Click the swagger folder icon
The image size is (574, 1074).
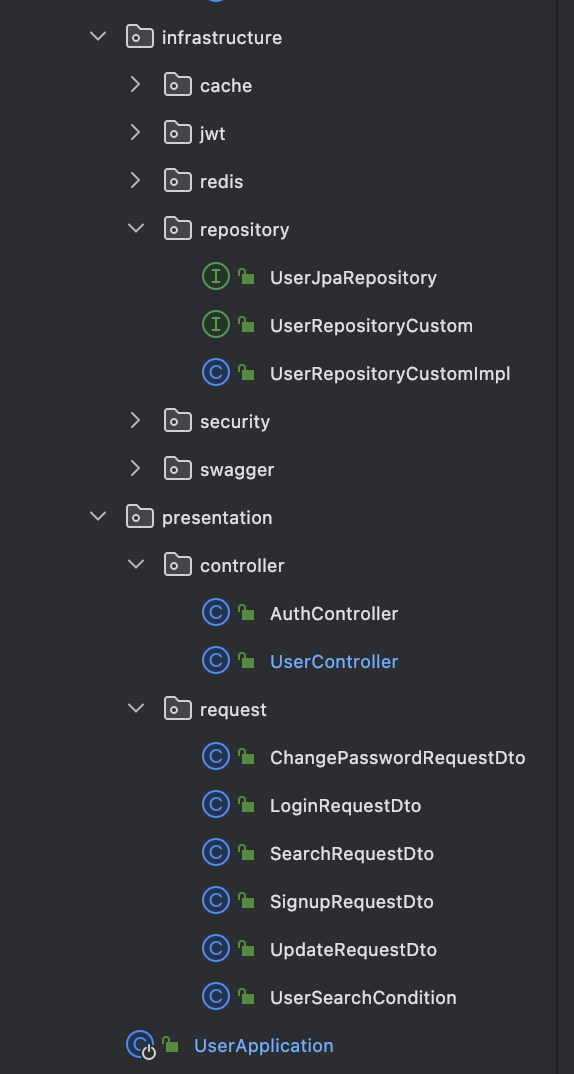178,469
